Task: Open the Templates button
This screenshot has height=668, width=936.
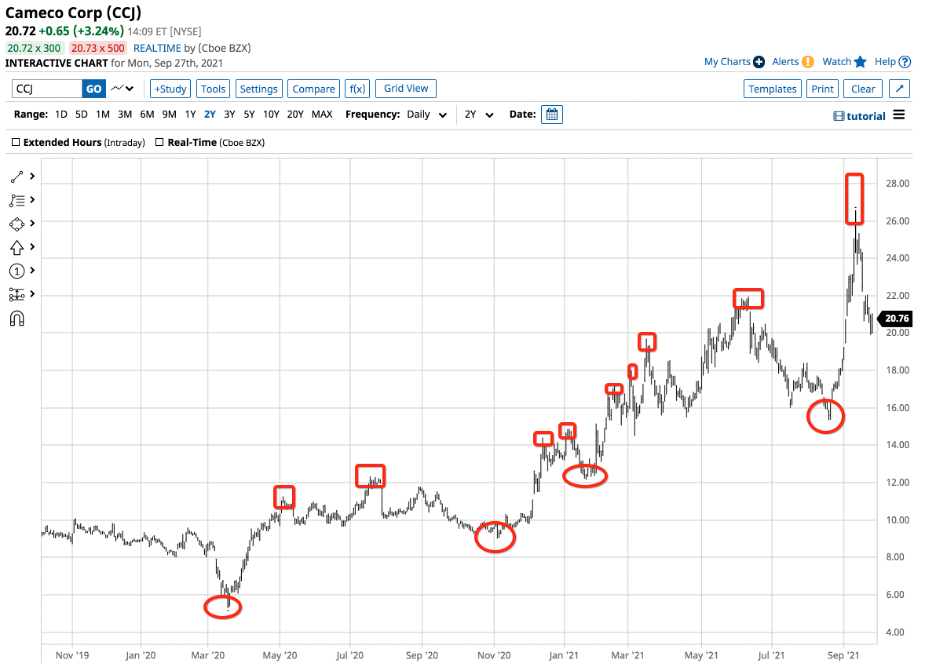Action: tap(772, 88)
